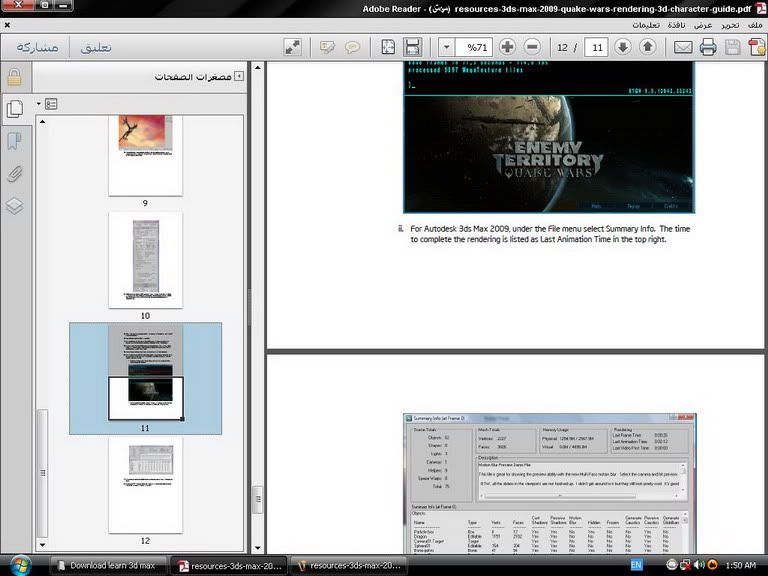Viewport: 768px width, 576px height.
Task: Open the Window menu (نافذة)
Action: [676, 25]
